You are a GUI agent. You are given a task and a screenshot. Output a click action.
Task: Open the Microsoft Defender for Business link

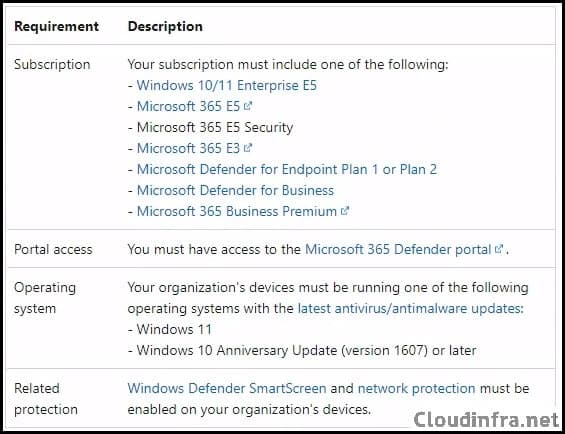click(235, 190)
